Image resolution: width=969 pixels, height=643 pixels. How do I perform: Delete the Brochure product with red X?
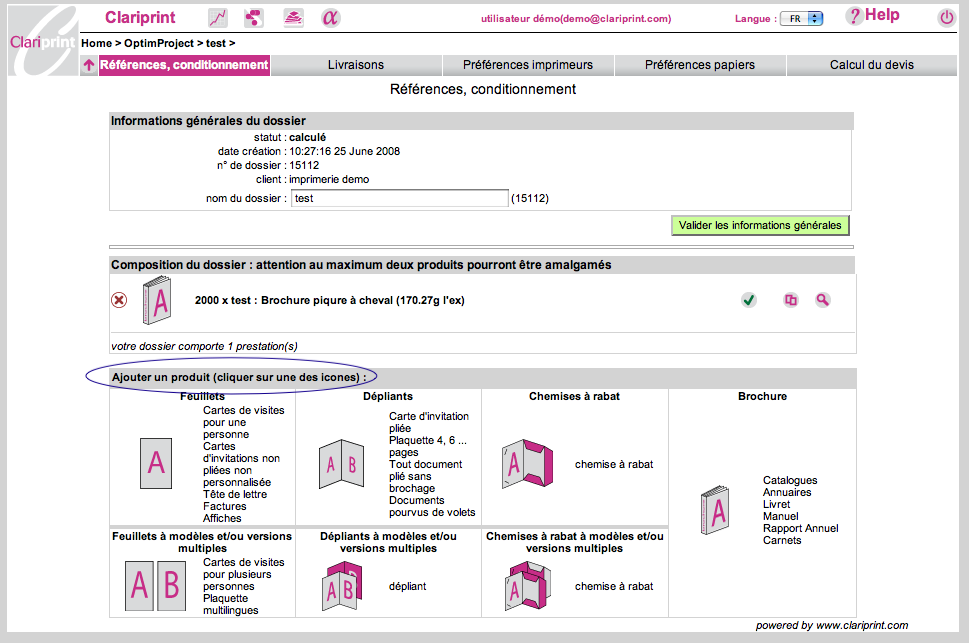click(119, 300)
